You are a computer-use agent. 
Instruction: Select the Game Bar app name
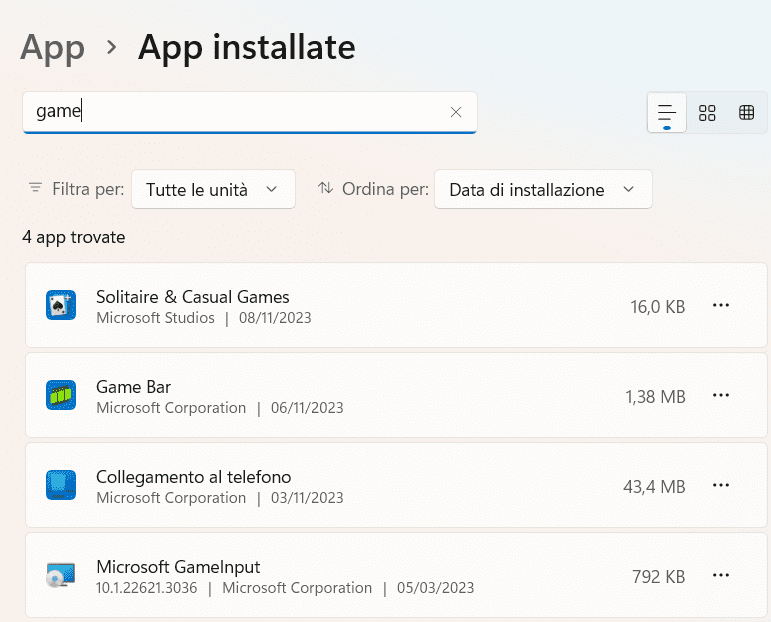pos(133,387)
